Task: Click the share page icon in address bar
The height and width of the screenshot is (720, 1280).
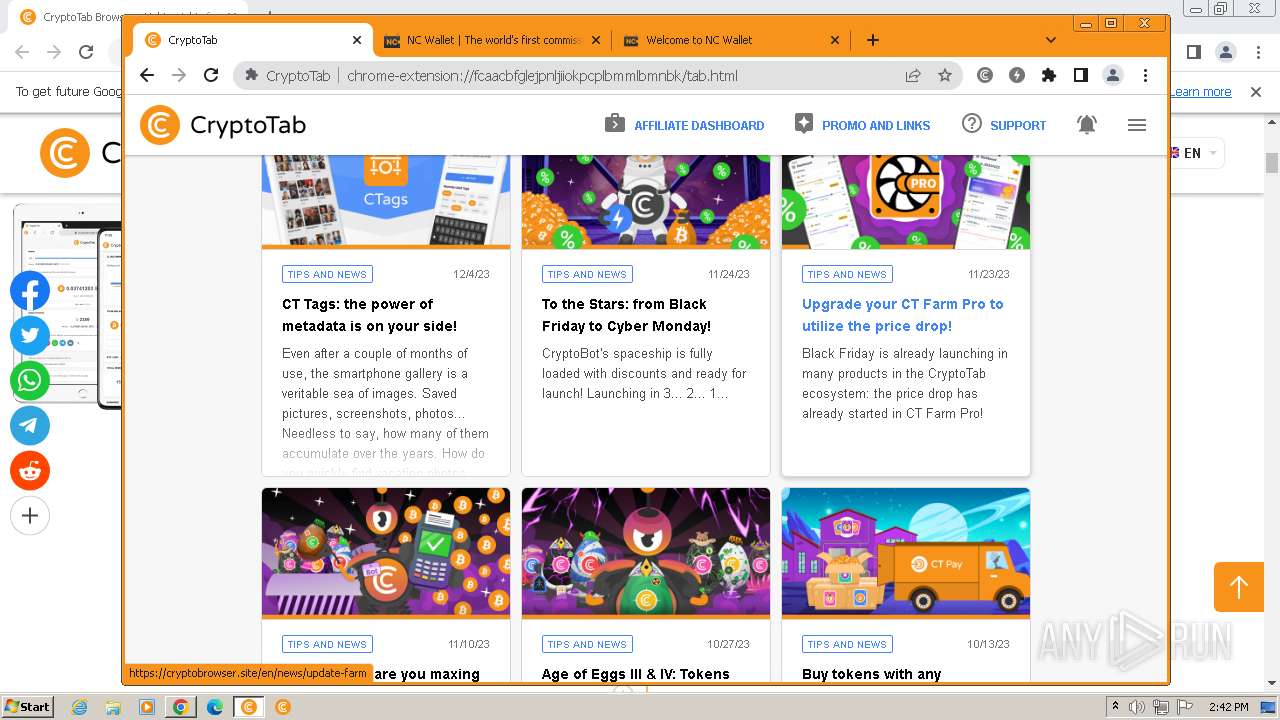Action: [x=913, y=75]
